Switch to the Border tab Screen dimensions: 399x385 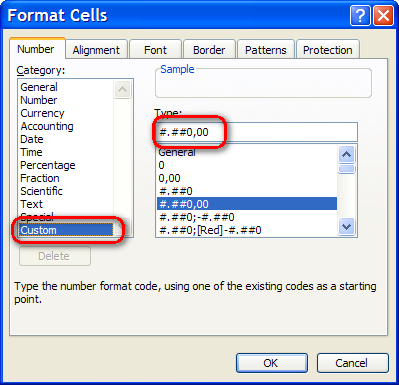(x=209, y=50)
